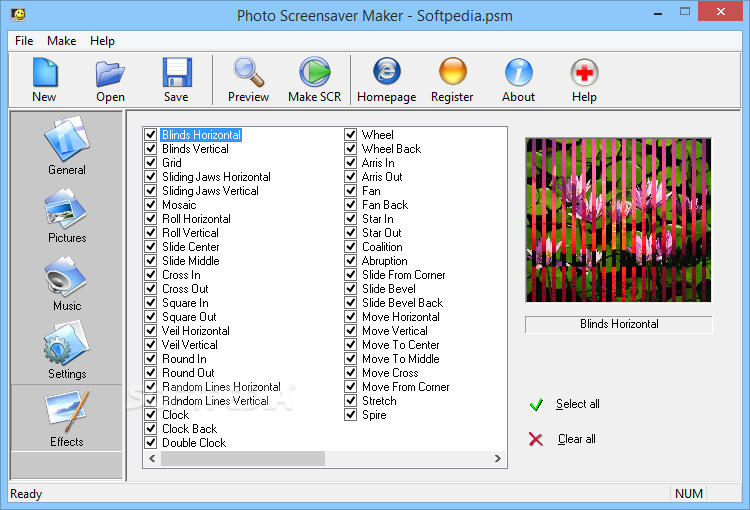
Task: Select the Slide From Corner effect name
Action: pyautogui.click(x=404, y=275)
